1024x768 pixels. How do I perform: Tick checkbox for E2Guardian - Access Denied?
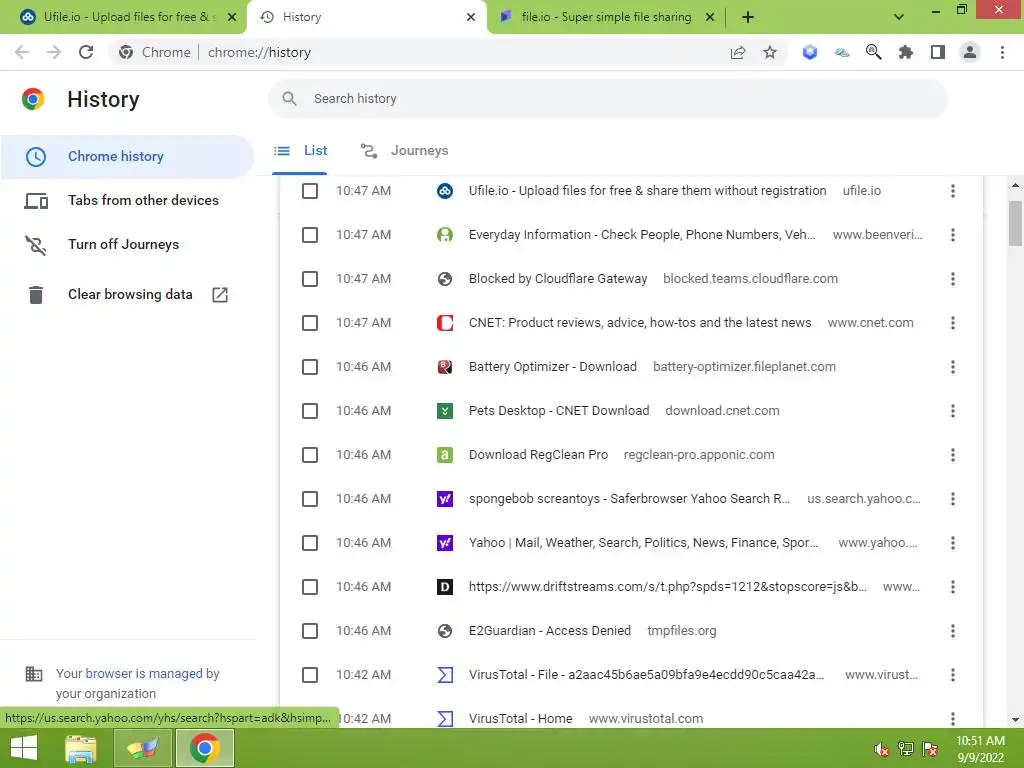310,631
